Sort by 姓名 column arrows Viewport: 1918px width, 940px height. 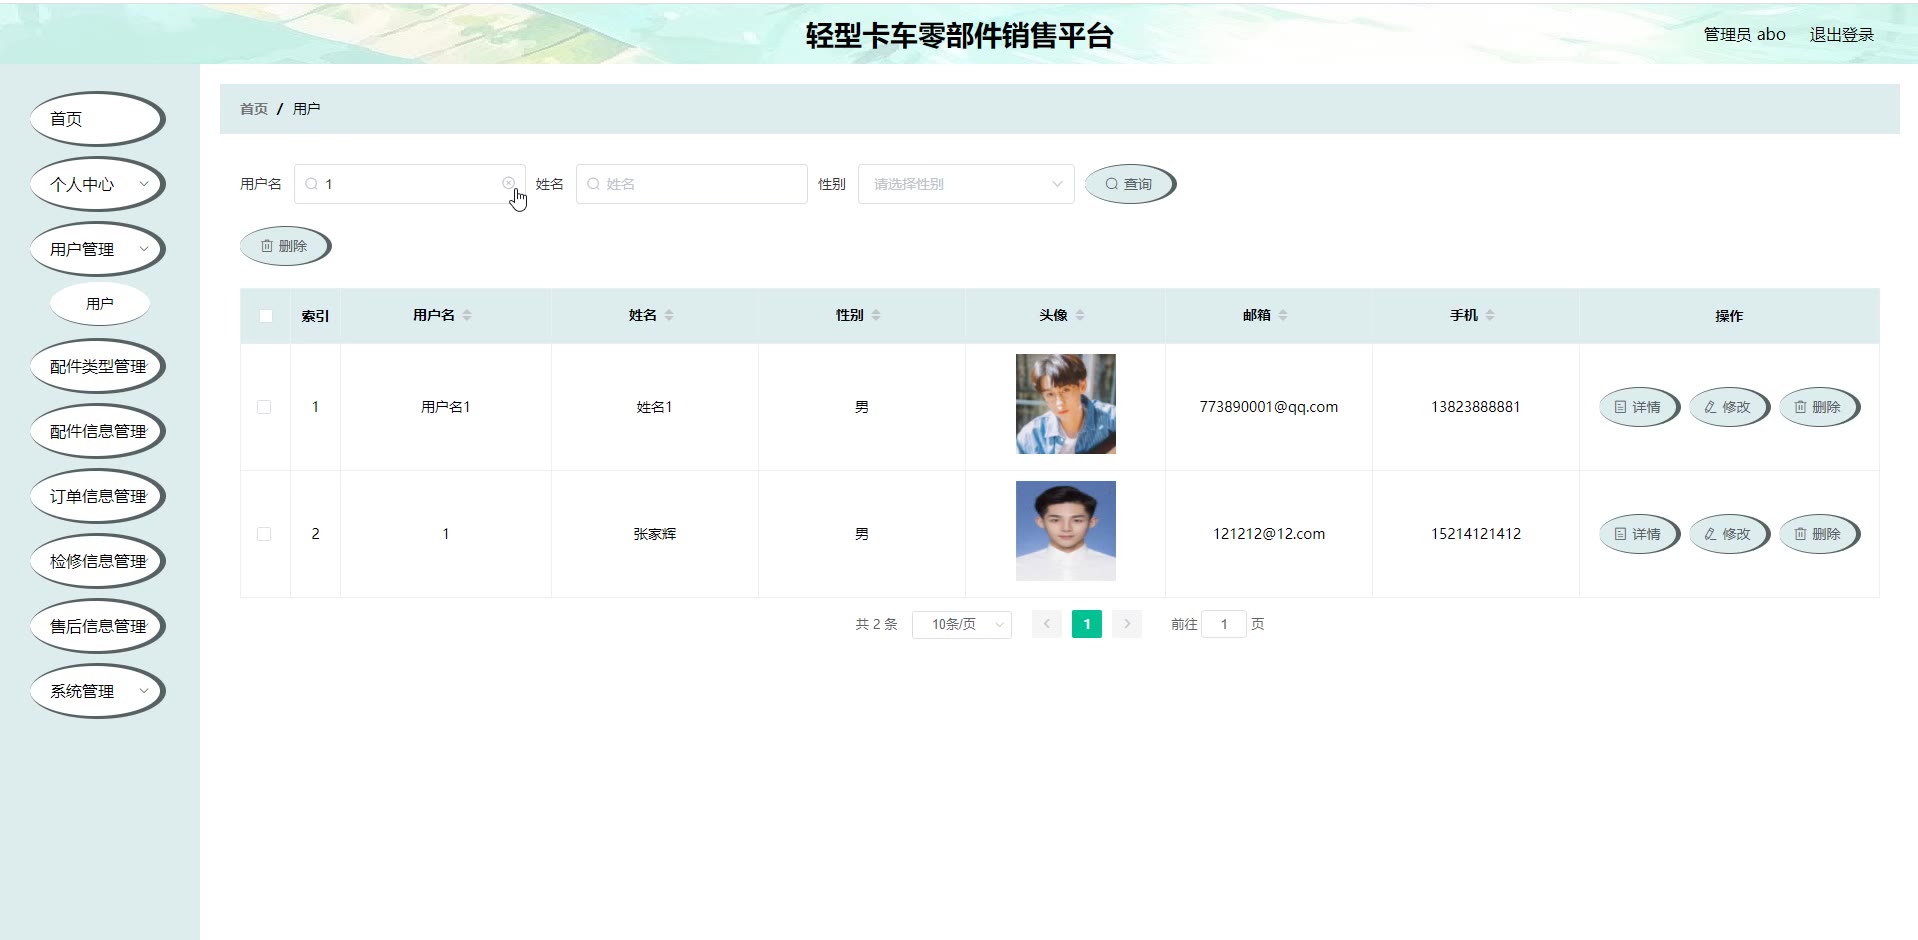(669, 315)
